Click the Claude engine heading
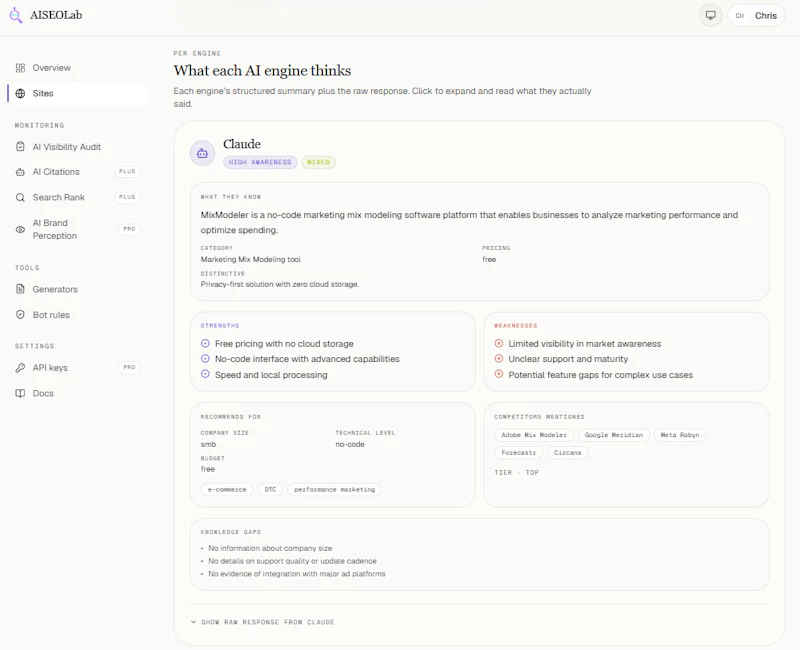The width and height of the screenshot is (800, 650). (x=242, y=144)
